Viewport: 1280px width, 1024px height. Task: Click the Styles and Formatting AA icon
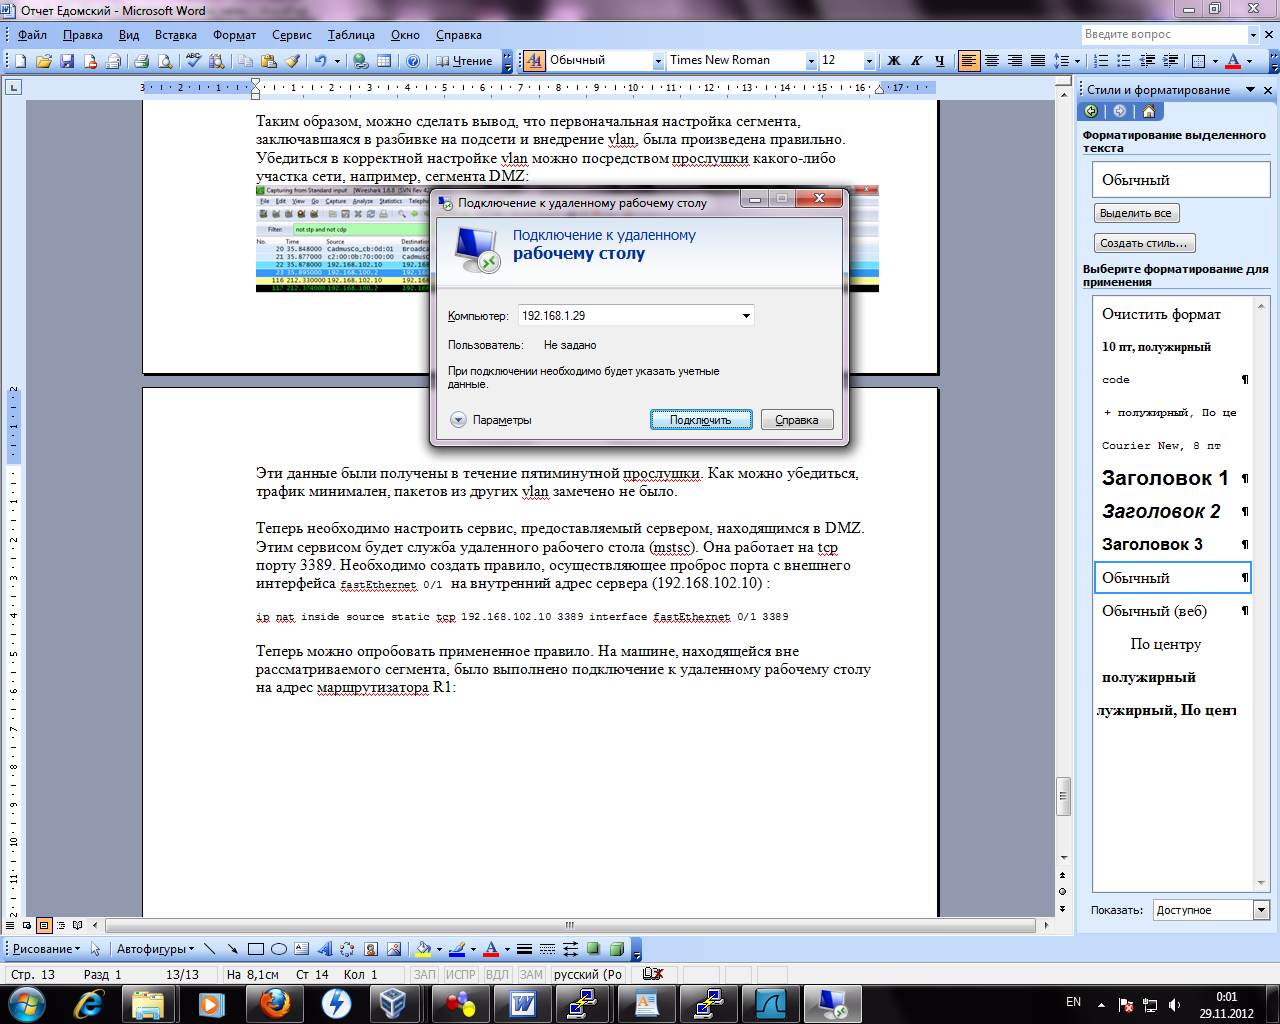534,61
